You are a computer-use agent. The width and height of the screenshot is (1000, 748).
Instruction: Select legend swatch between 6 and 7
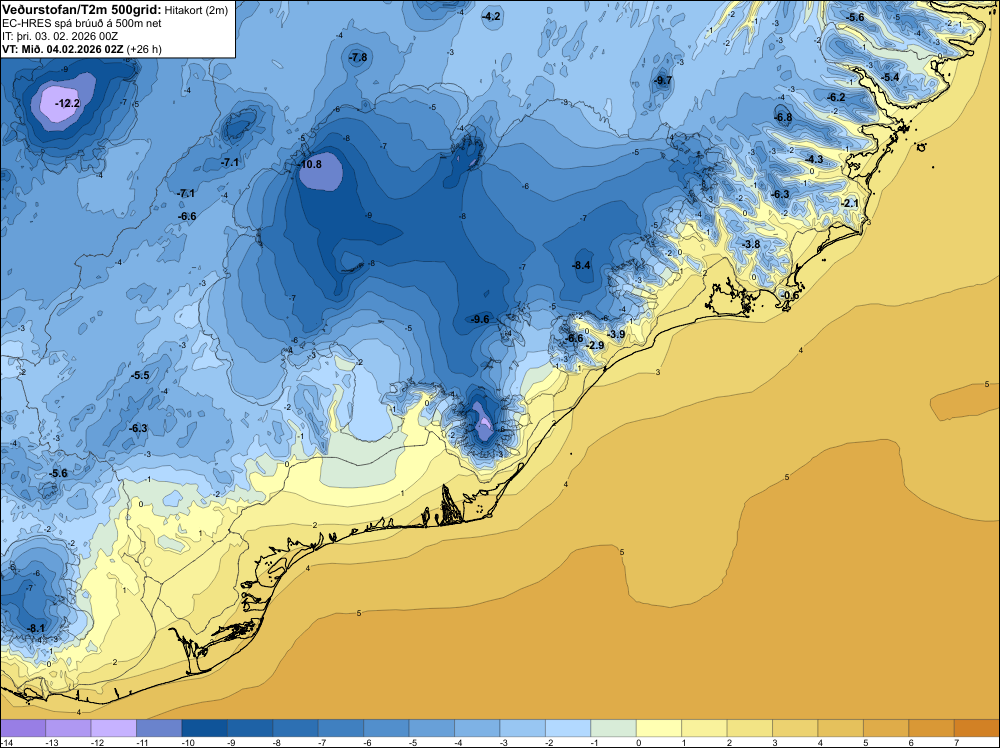932,728
